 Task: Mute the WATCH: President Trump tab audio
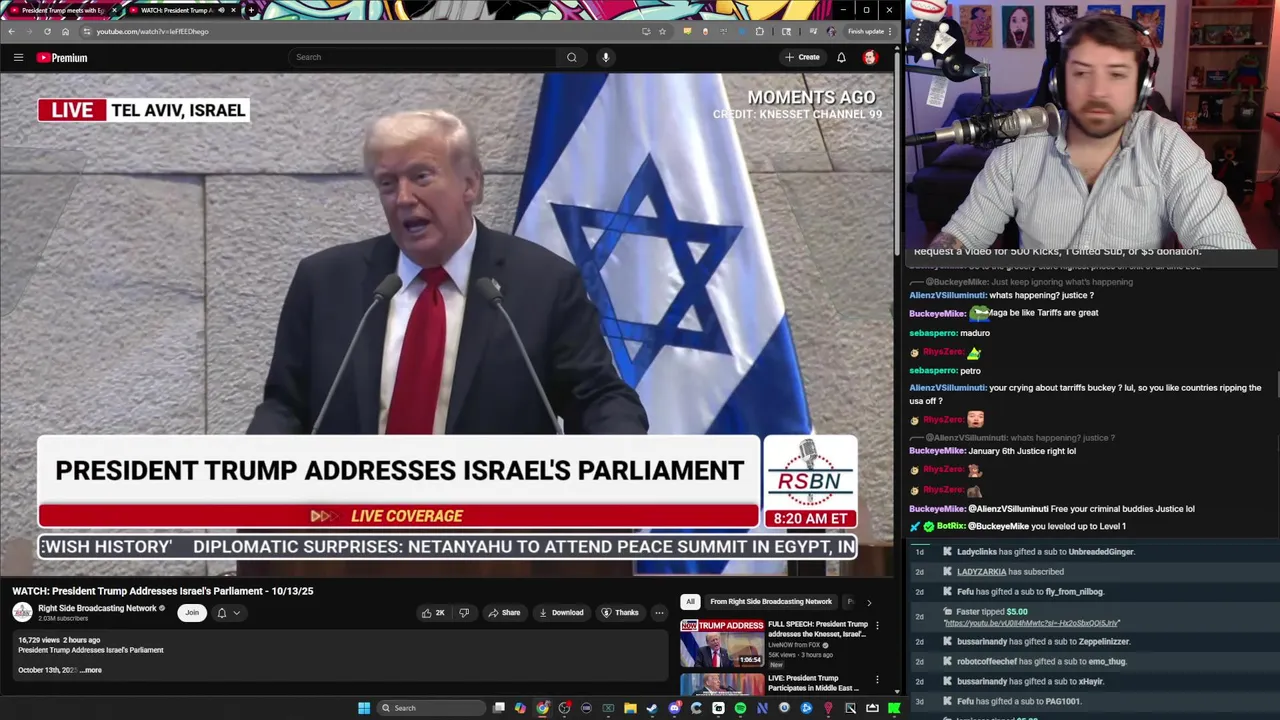click(221, 10)
